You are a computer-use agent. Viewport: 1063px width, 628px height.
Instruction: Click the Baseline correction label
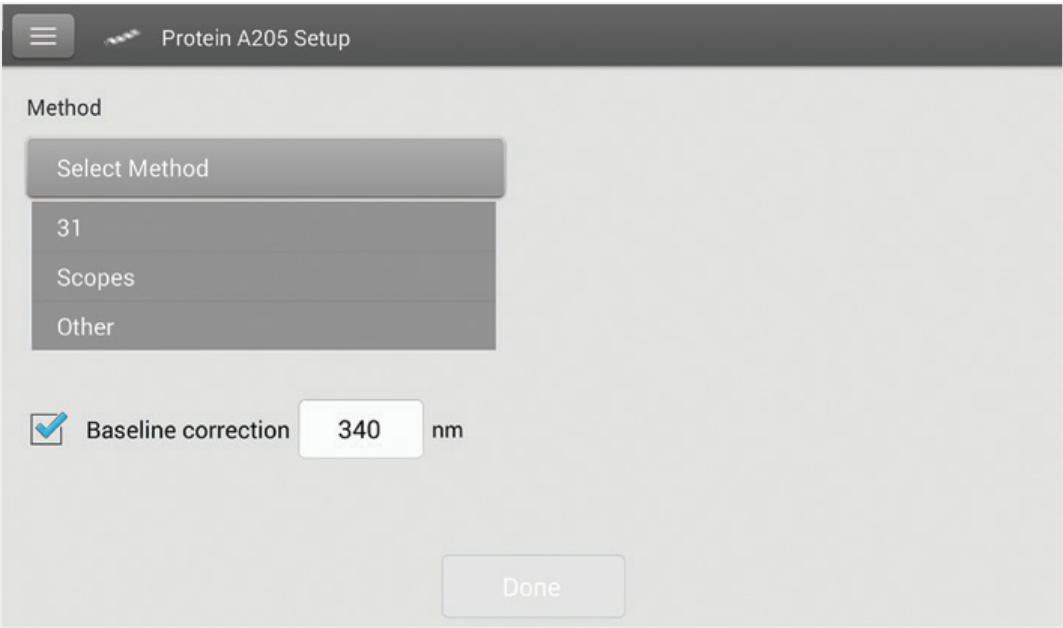[x=188, y=430]
